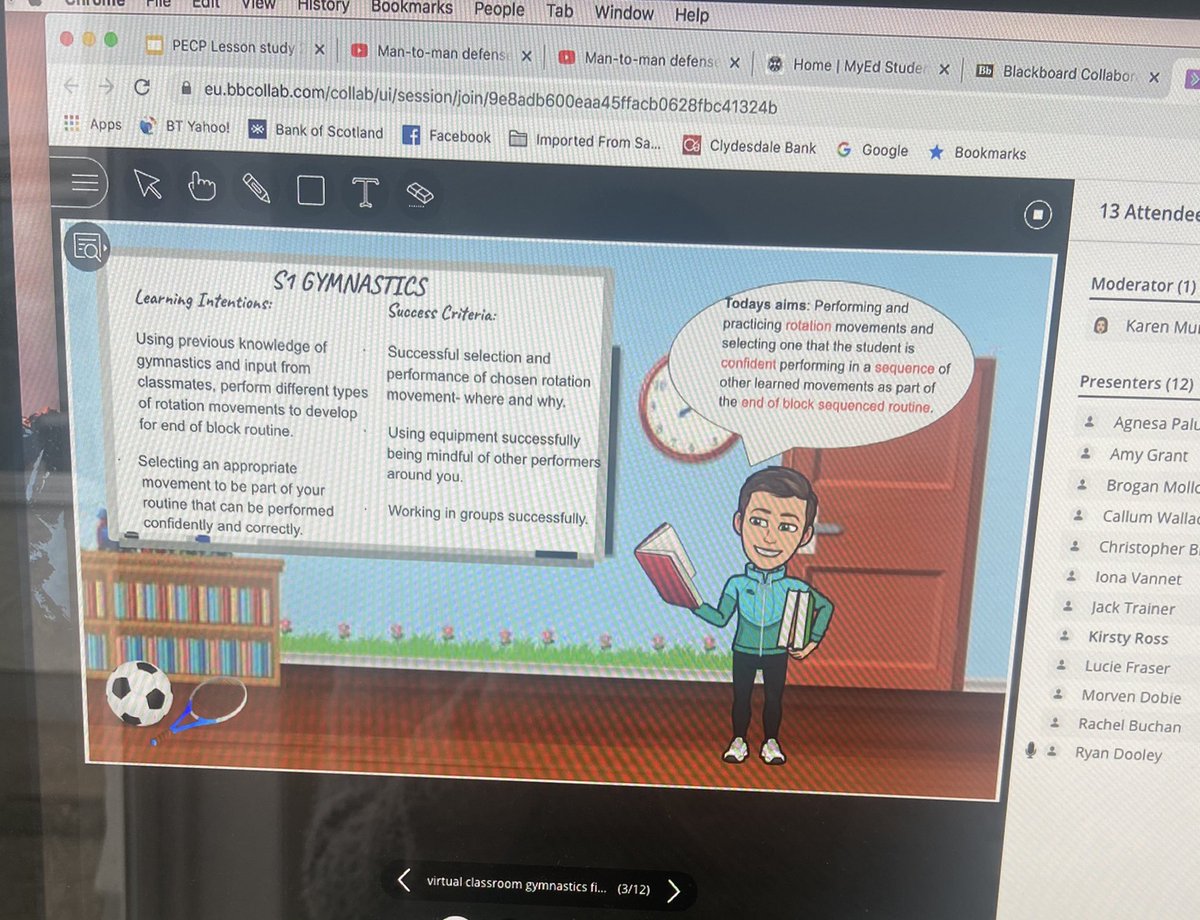Open the Bookmarks star shortcut
The height and width of the screenshot is (920, 1200).
click(977, 153)
